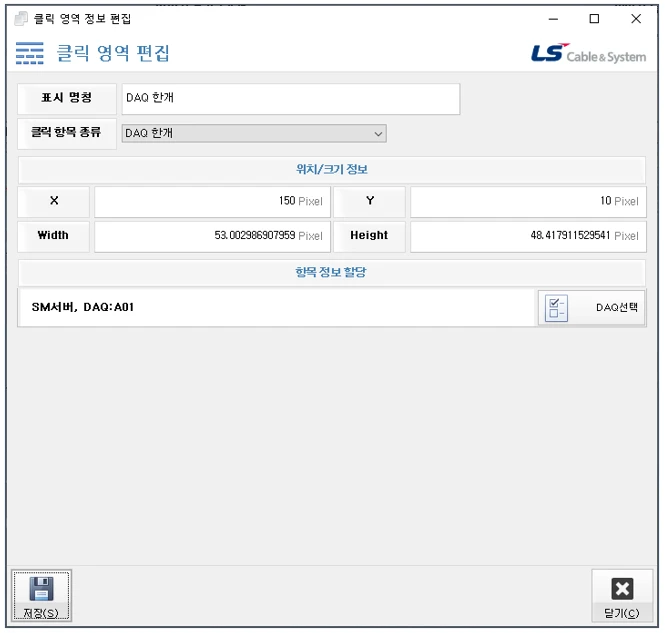Click the Width label
Screen dimensions: 665x633
[53, 236]
